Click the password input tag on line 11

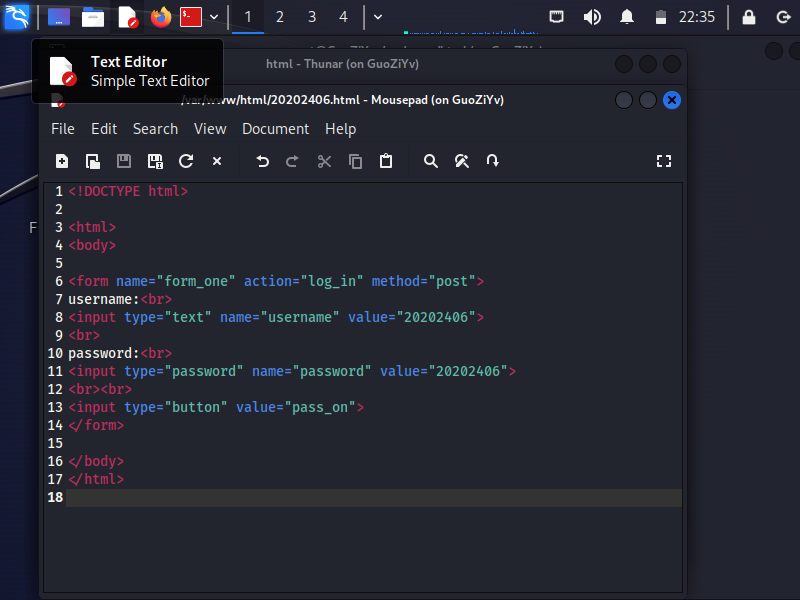292,371
